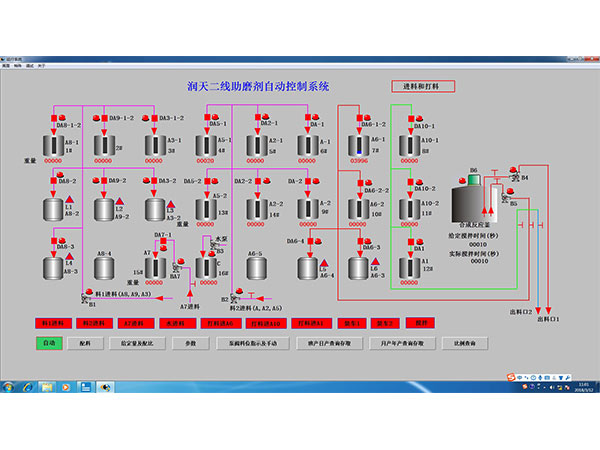Click the BA7 pump icon
The height and width of the screenshot is (450, 600).
click(175, 268)
